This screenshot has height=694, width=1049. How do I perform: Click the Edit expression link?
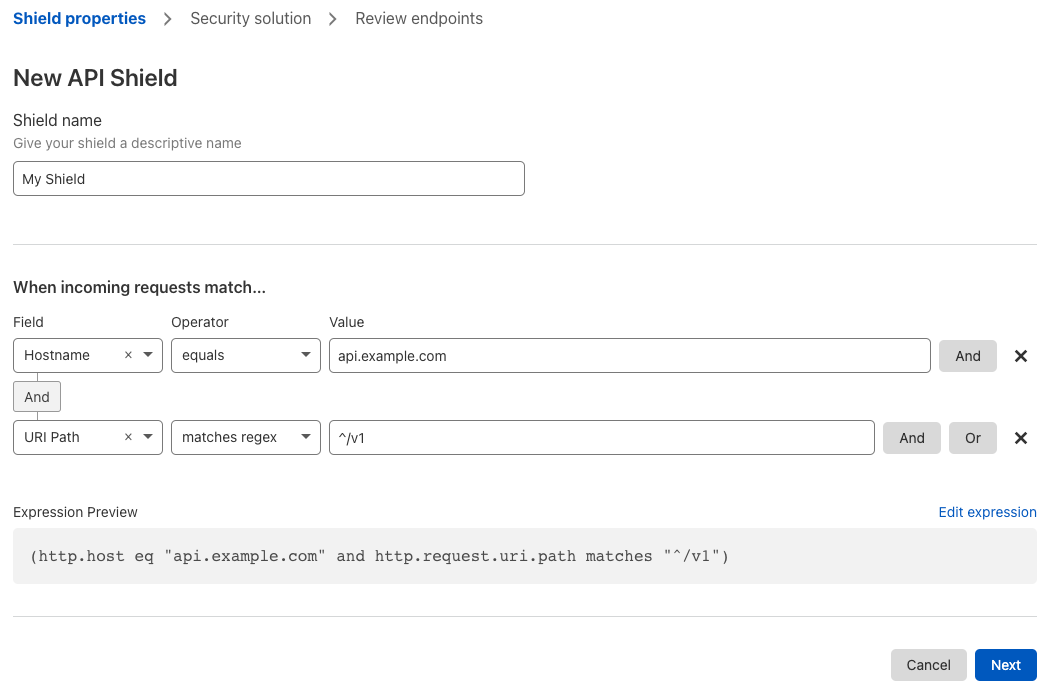pos(987,512)
